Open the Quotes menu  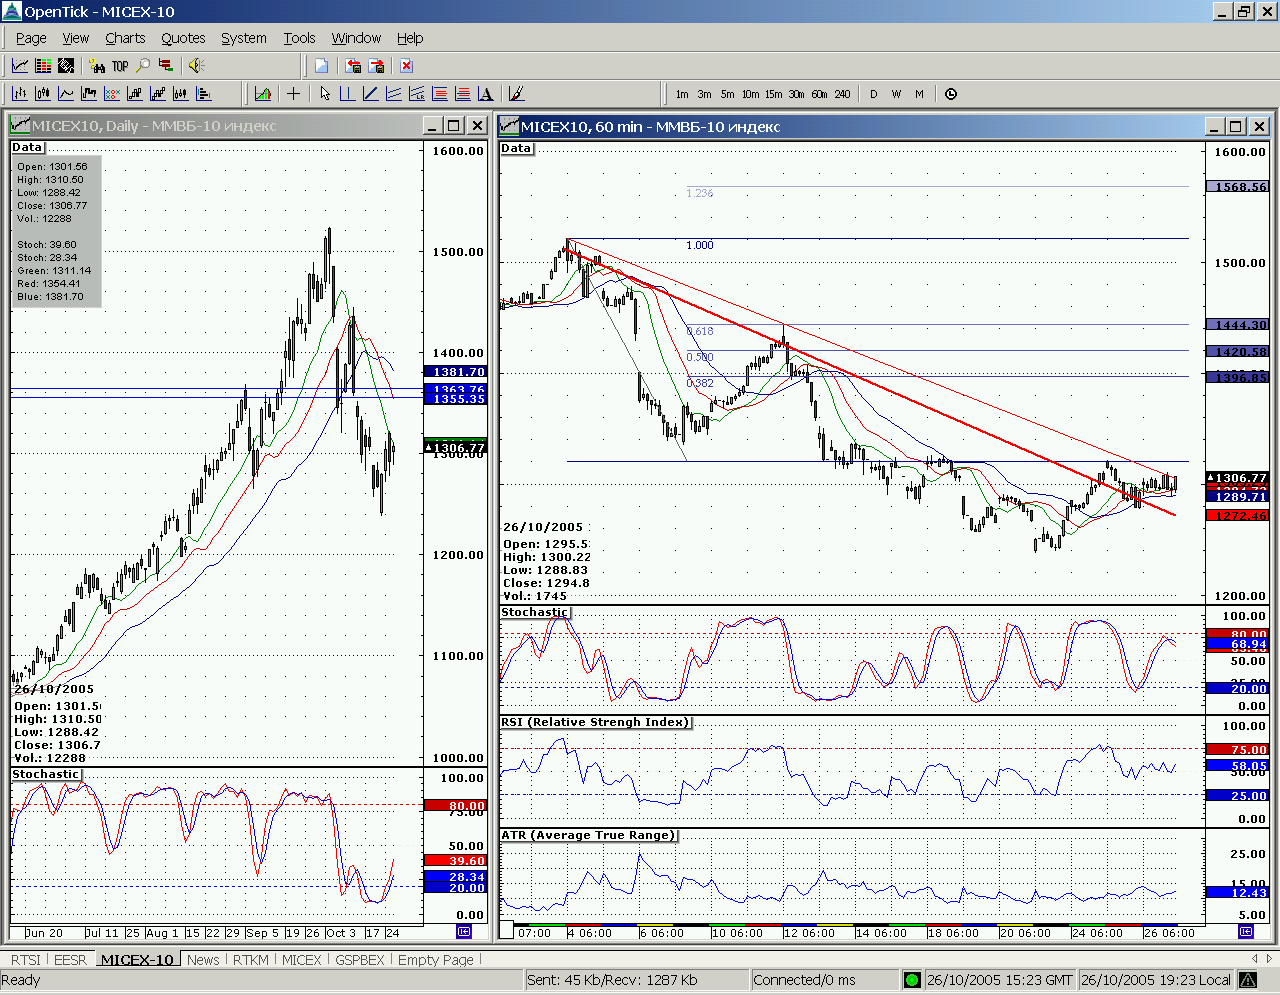pyautogui.click(x=183, y=38)
